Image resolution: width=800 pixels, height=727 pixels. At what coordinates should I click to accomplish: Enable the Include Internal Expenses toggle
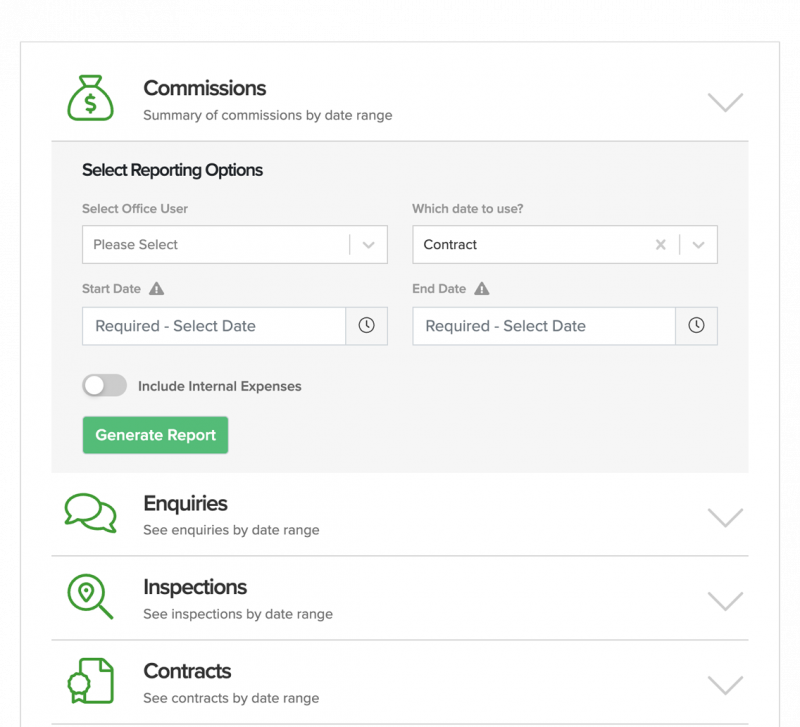pyautogui.click(x=104, y=386)
